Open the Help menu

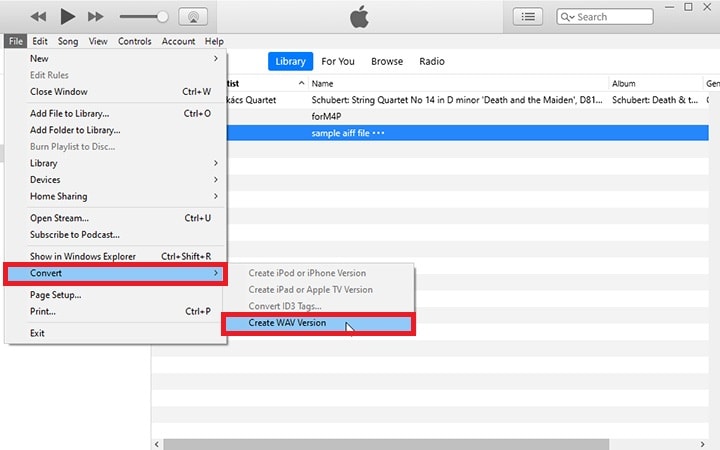[x=214, y=41]
